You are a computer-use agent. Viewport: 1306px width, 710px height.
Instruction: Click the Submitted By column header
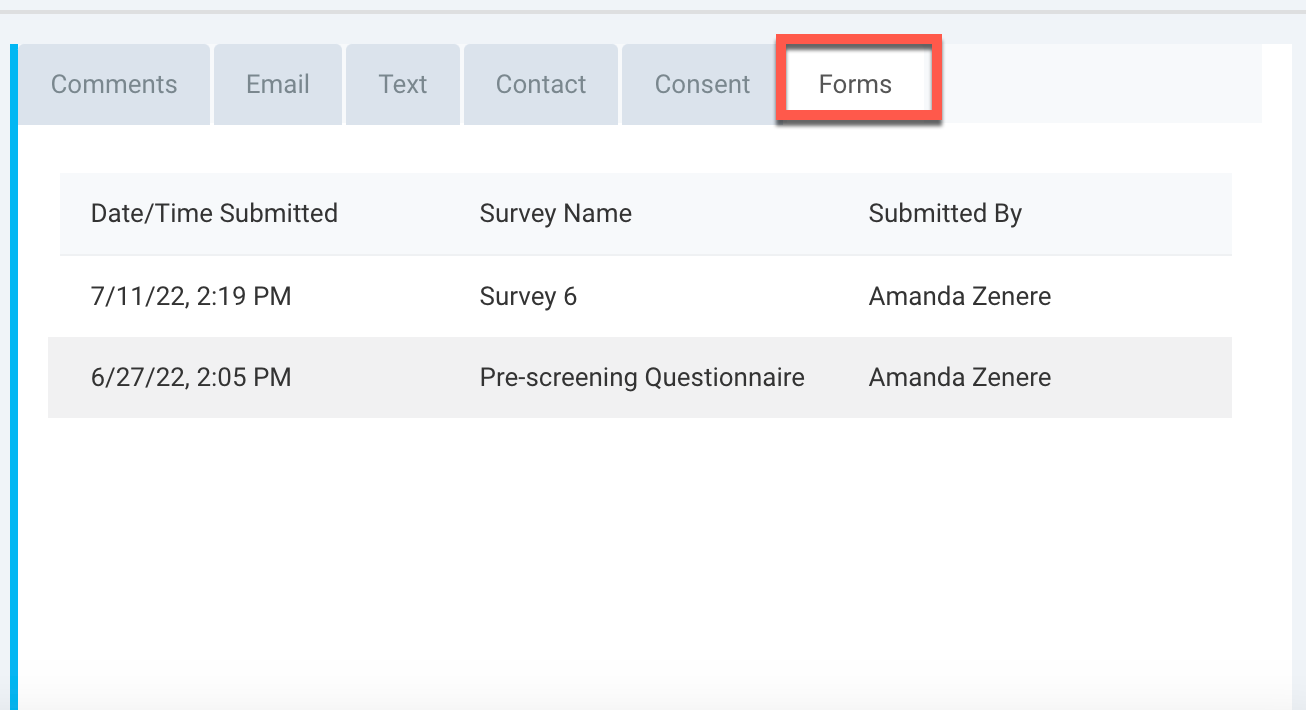(x=945, y=213)
